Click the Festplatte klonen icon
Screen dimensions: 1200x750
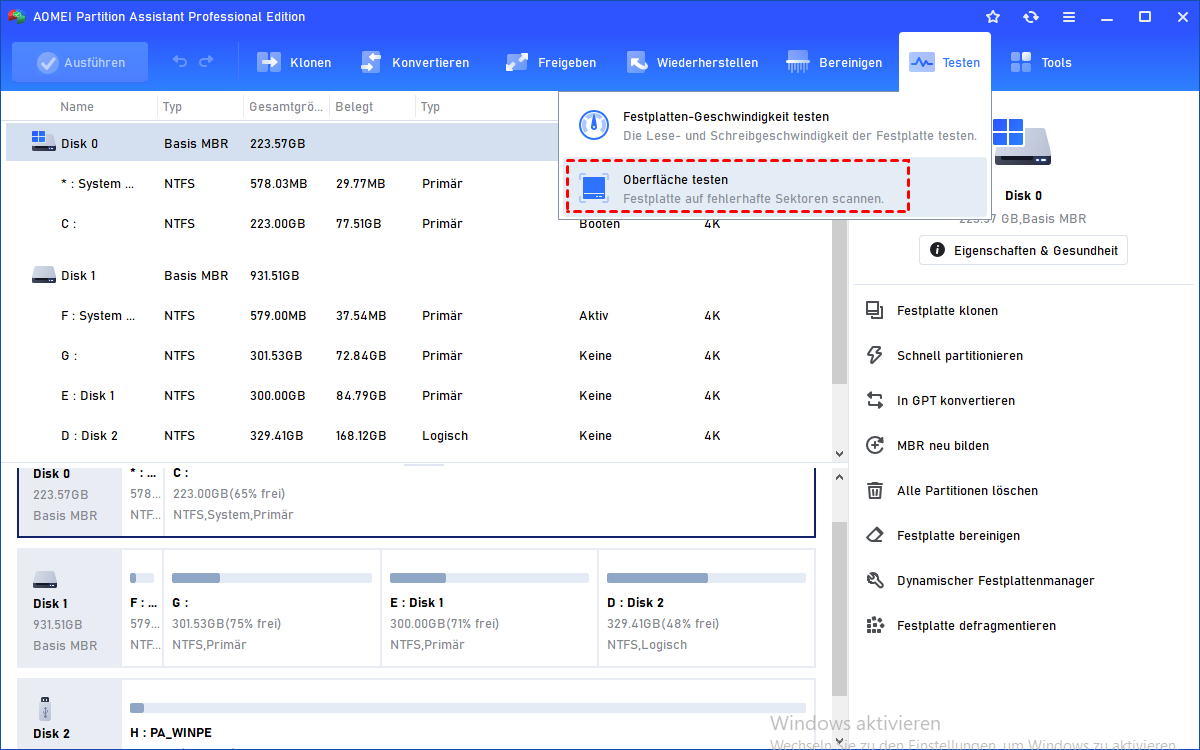(875, 311)
